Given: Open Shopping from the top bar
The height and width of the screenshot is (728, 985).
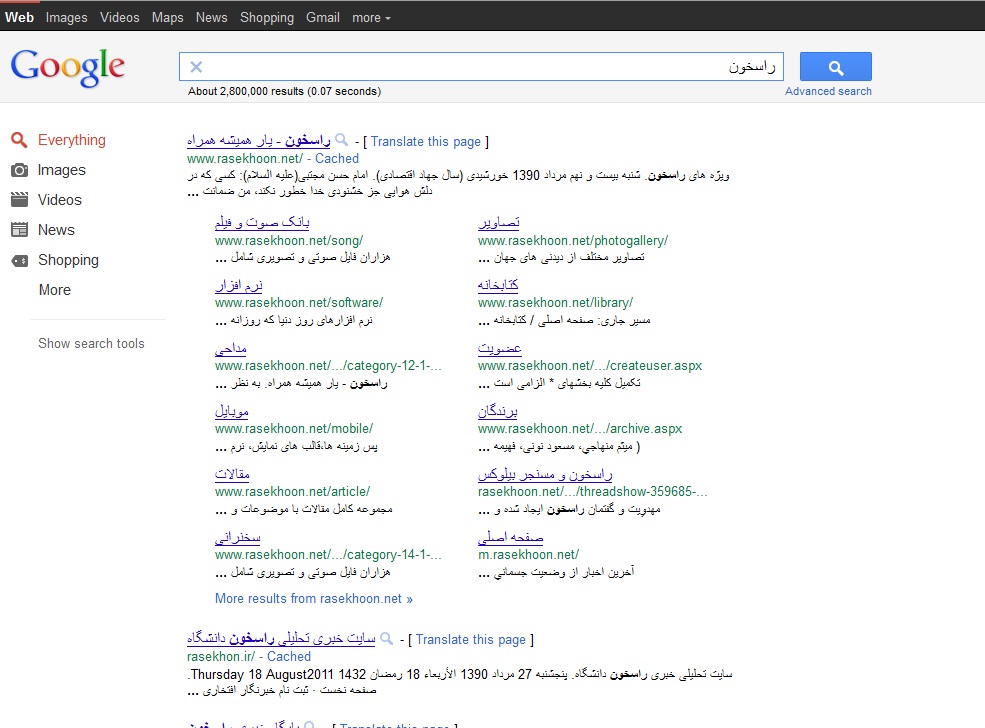Looking at the screenshot, I should coord(267,18).
